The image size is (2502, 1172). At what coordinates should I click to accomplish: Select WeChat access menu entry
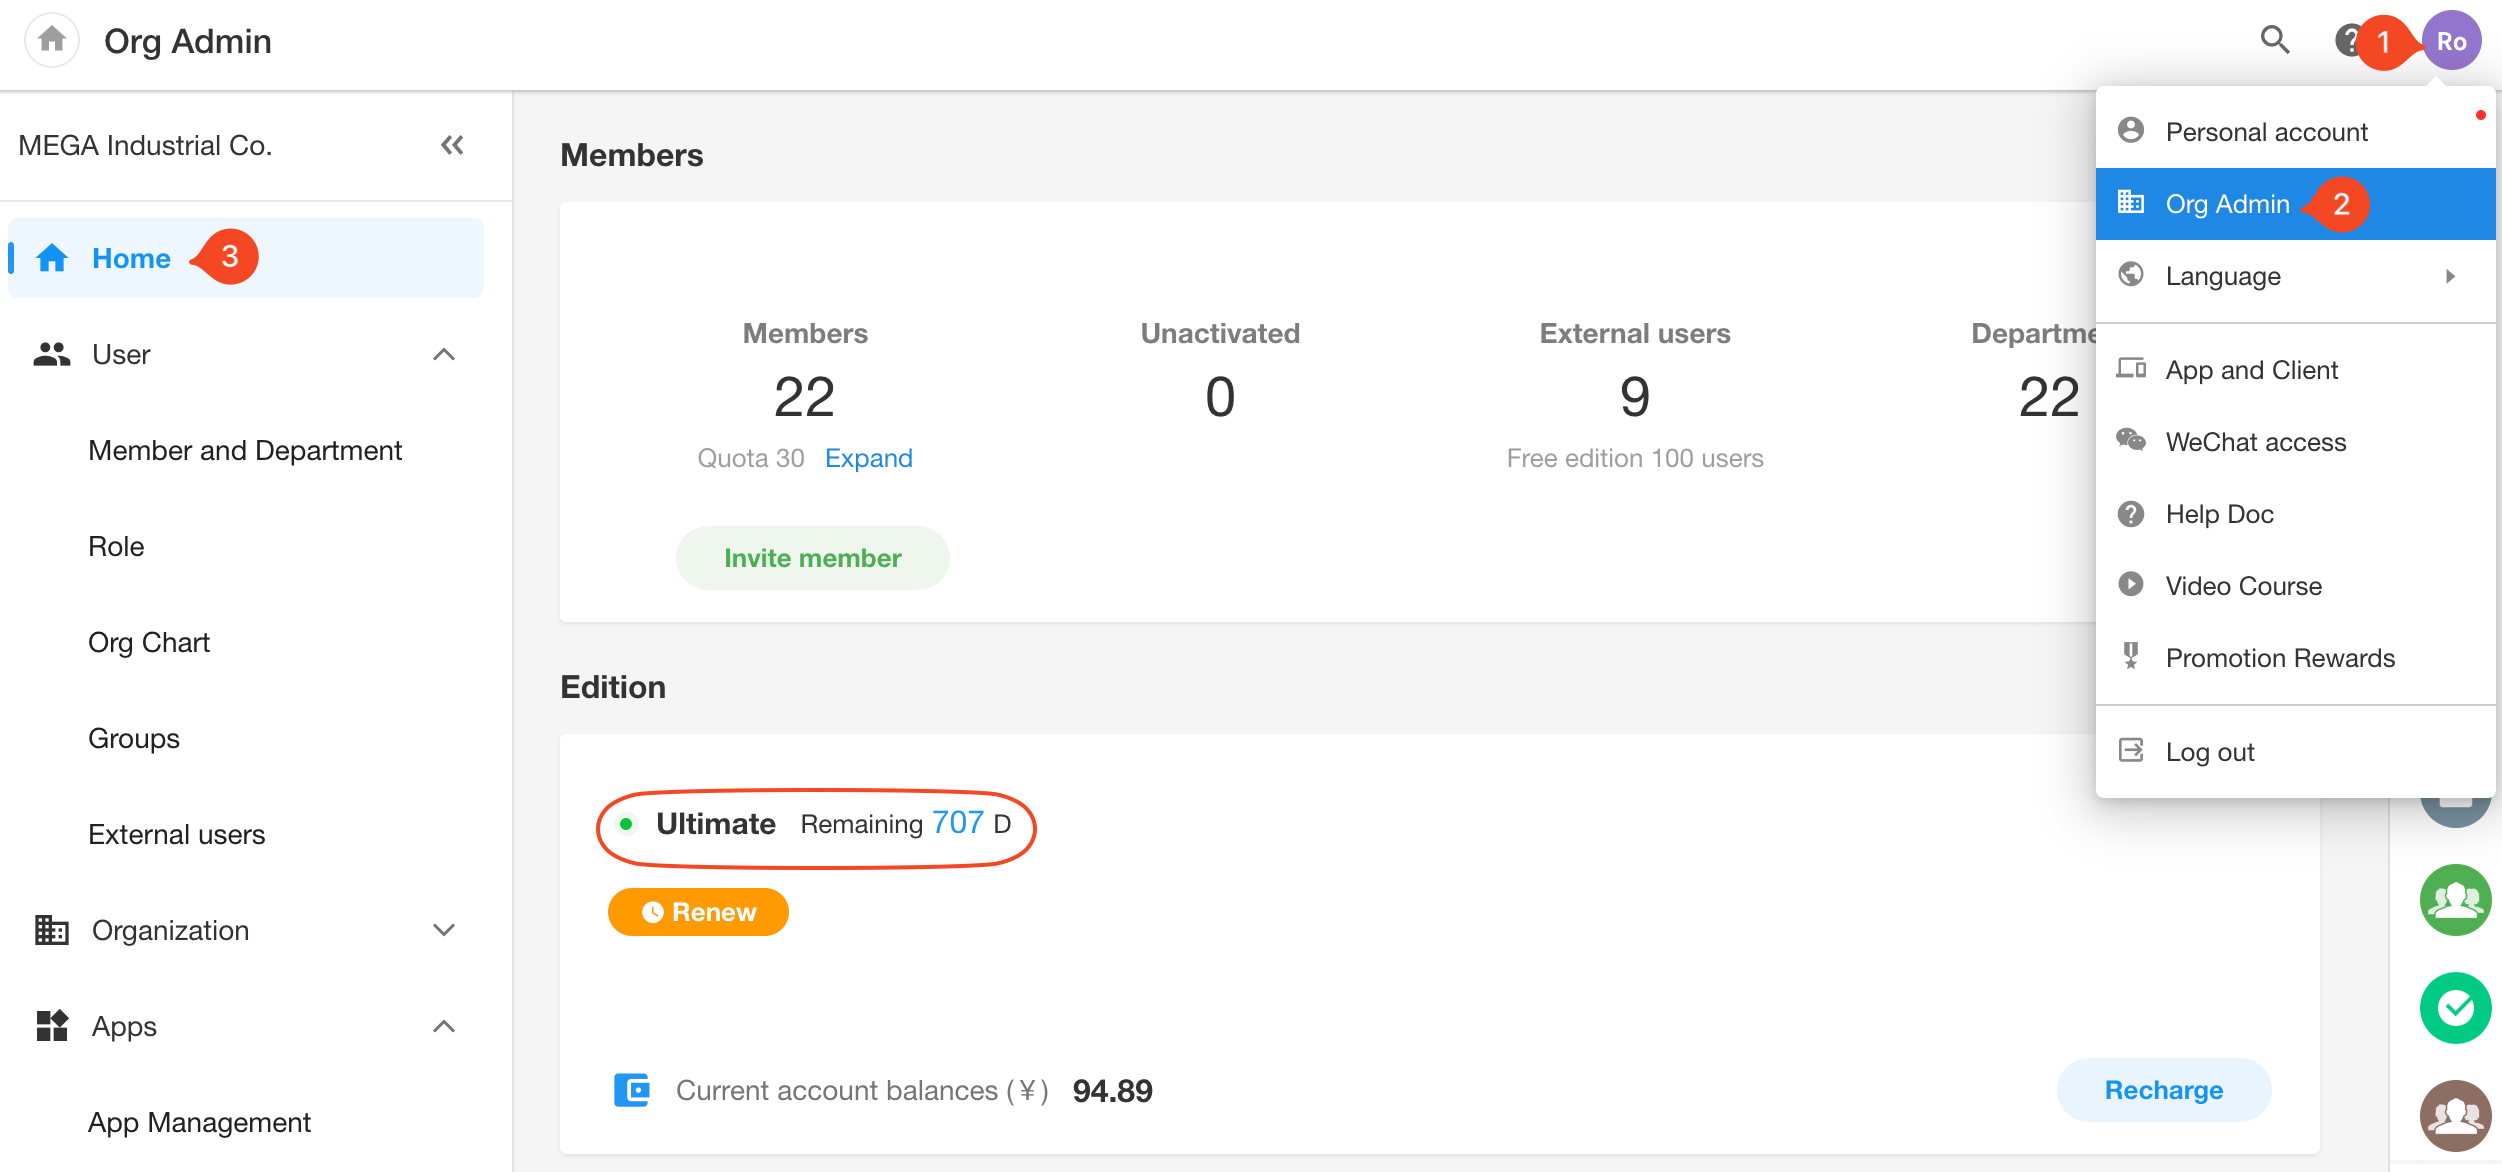pos(2255,442)
